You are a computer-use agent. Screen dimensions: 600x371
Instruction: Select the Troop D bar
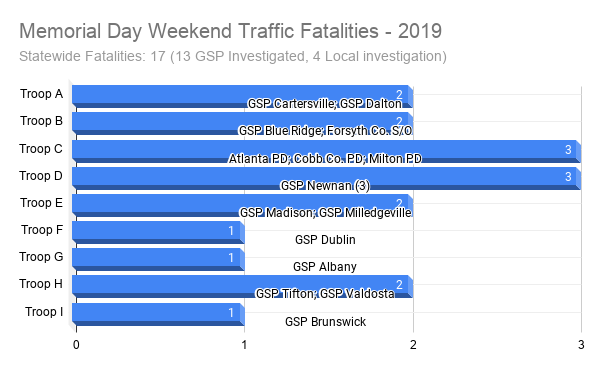[x=327, y=178]
